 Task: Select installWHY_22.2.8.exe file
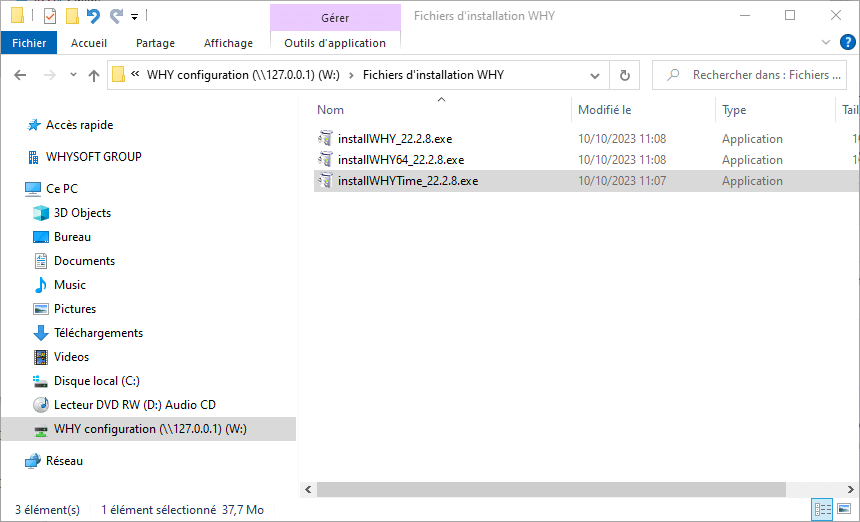pyautogui.click(x=395, y=139)
